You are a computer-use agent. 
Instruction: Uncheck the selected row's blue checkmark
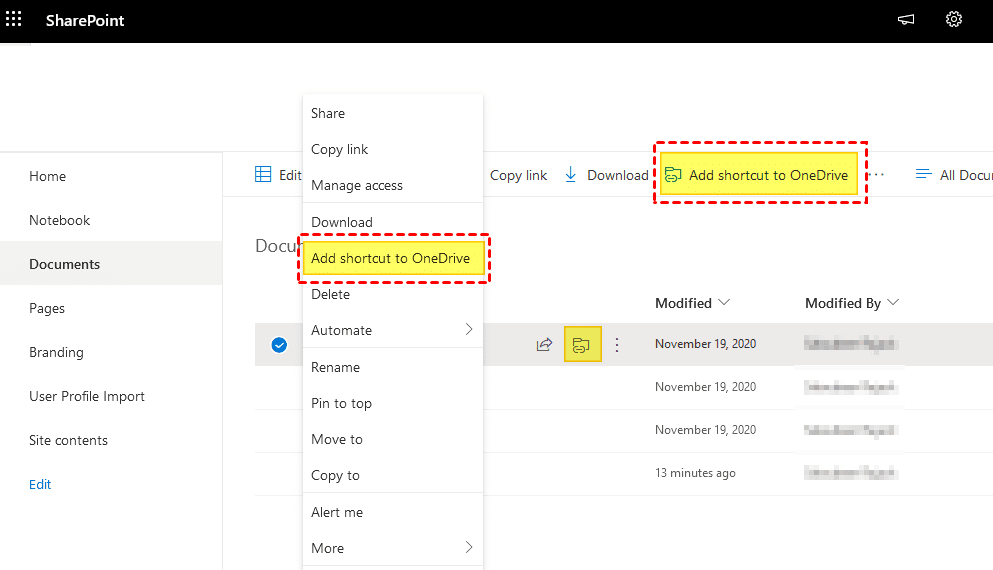(x=280, y=345)
